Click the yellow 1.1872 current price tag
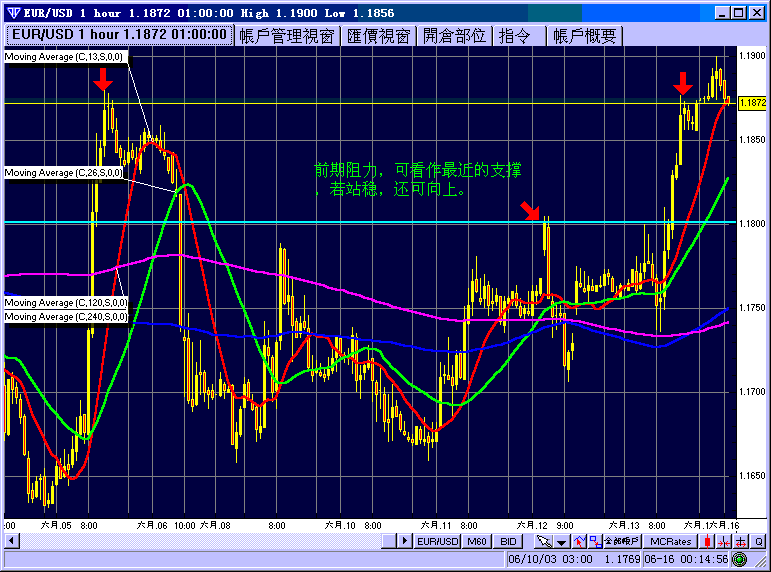The image size is (771, 572). (x=753, y=102)
